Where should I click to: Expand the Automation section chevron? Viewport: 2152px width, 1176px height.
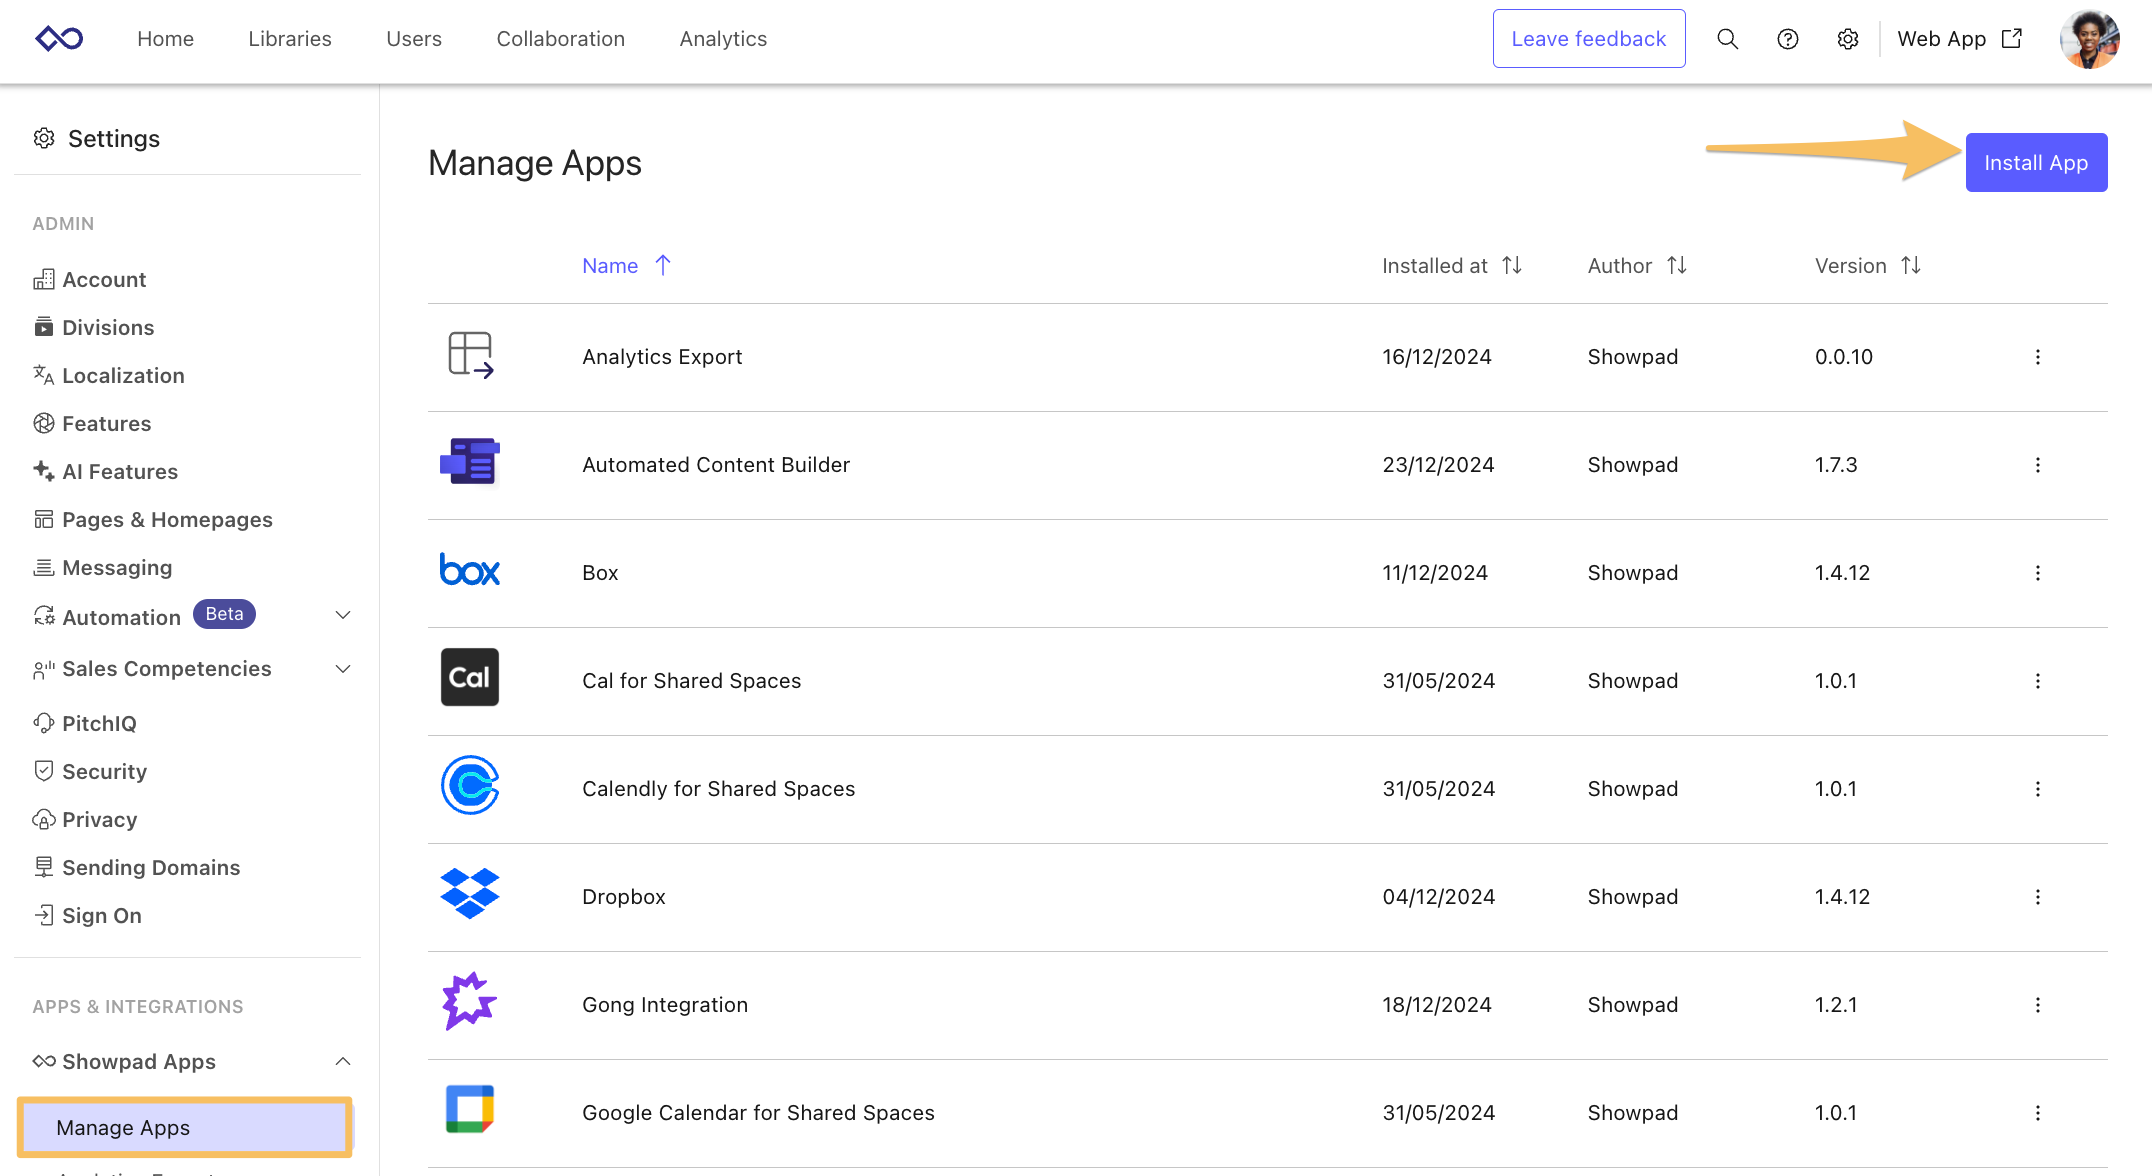pos(343,615)
